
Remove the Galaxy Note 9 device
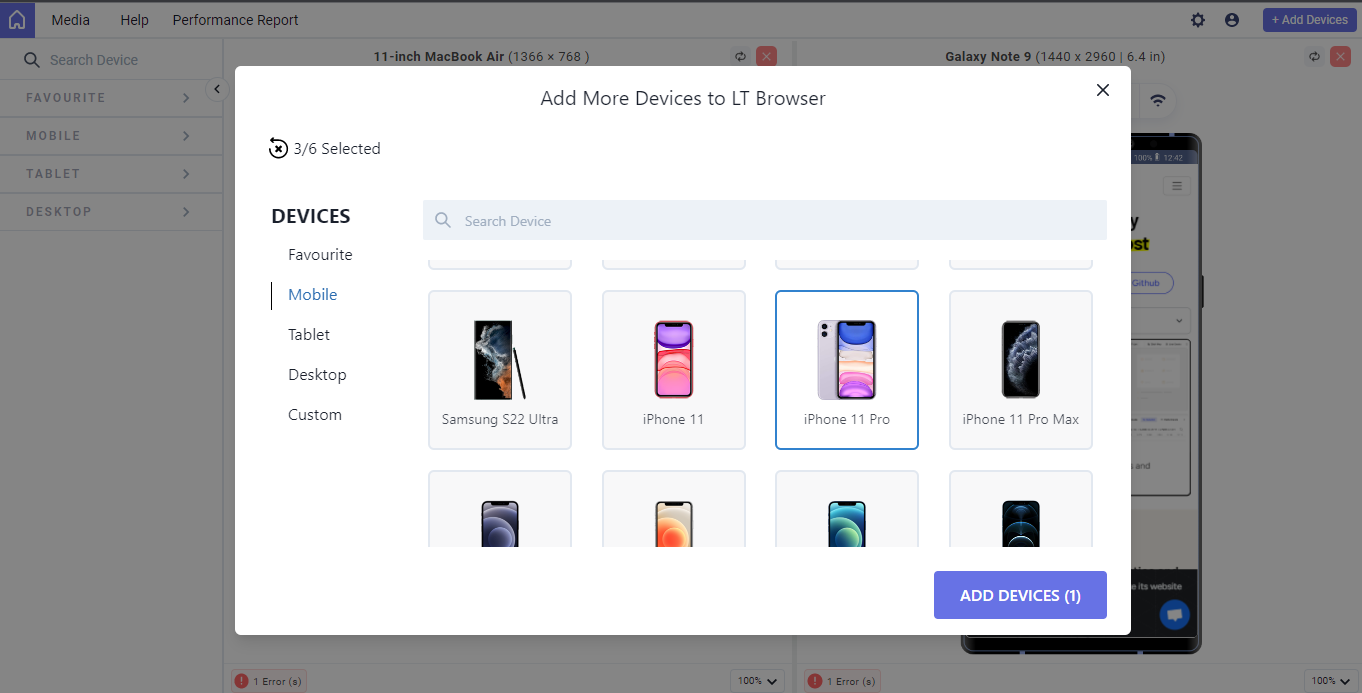pyautogui.click(x=1341, y=57)
